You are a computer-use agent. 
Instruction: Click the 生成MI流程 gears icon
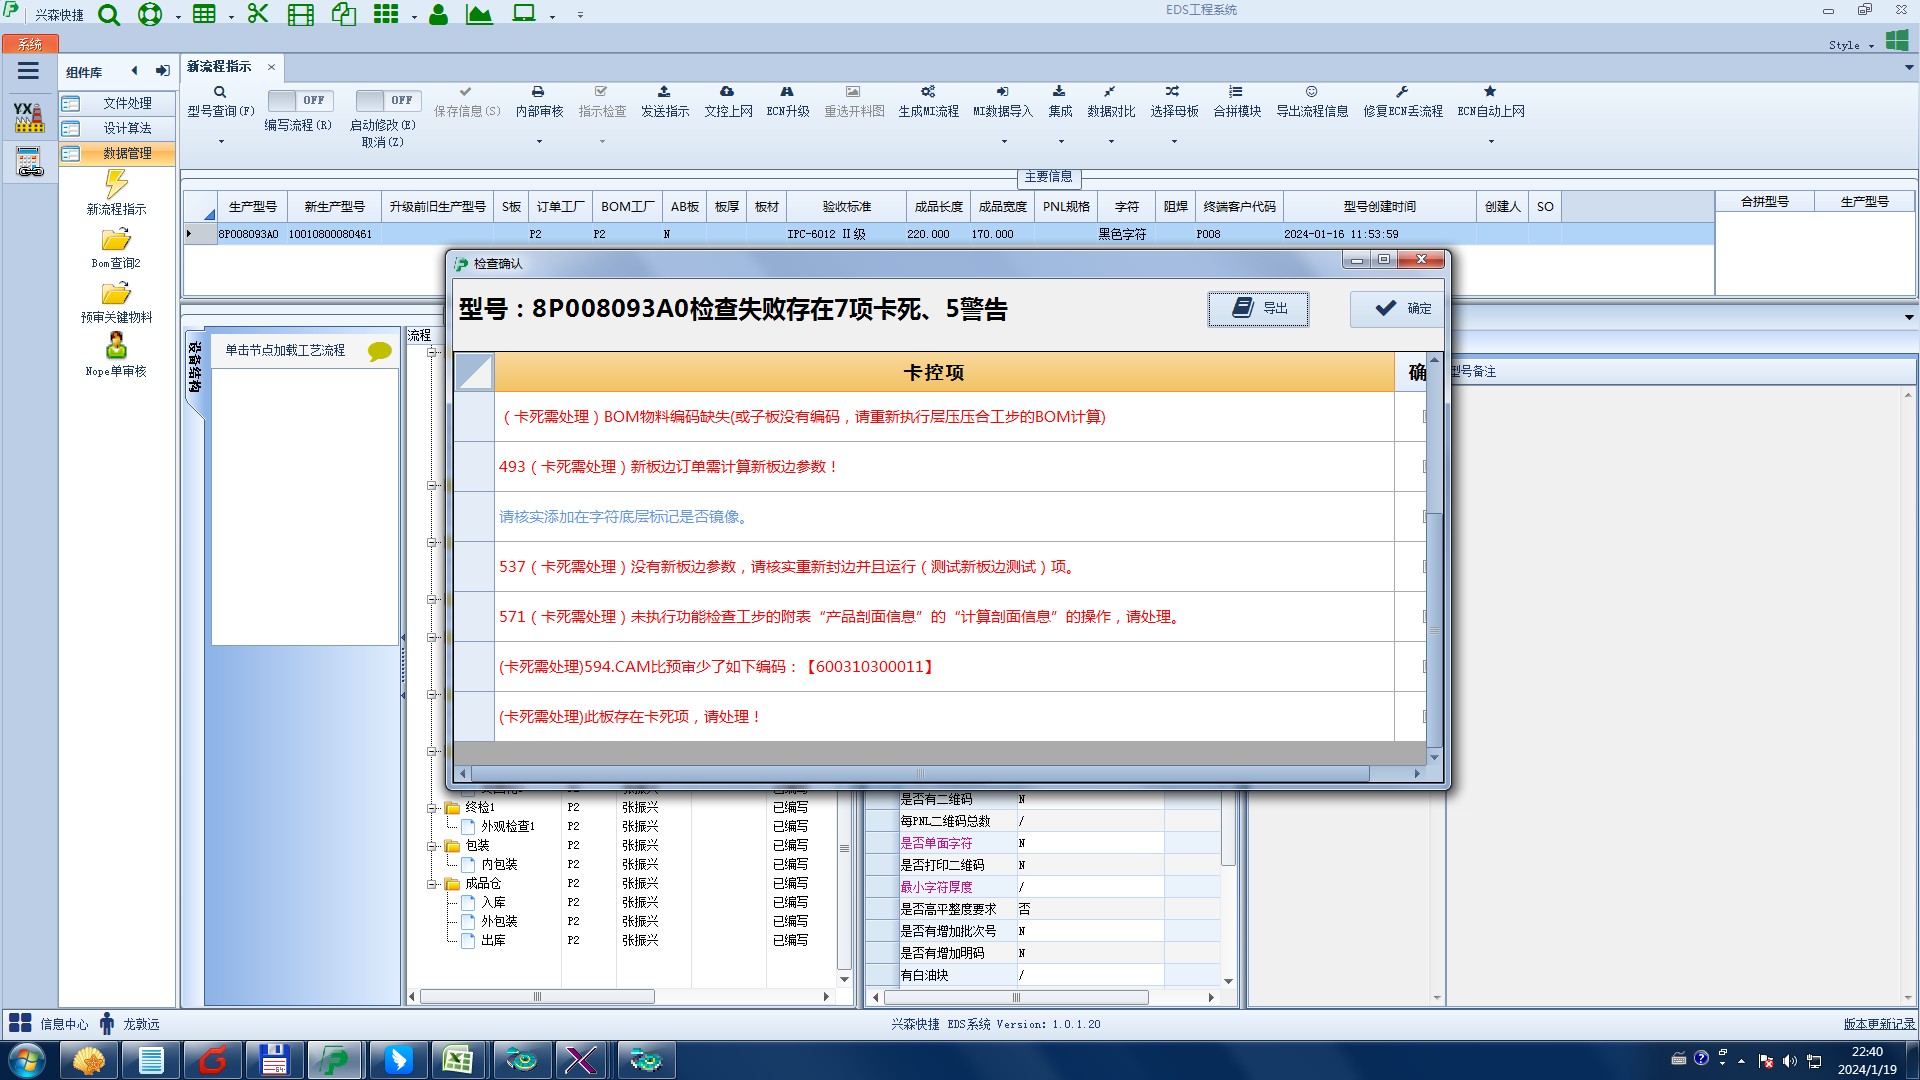928,92
